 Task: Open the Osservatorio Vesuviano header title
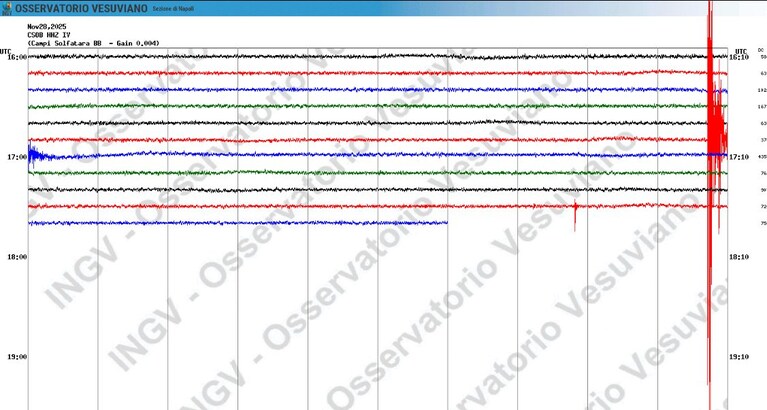coord(81,9)
